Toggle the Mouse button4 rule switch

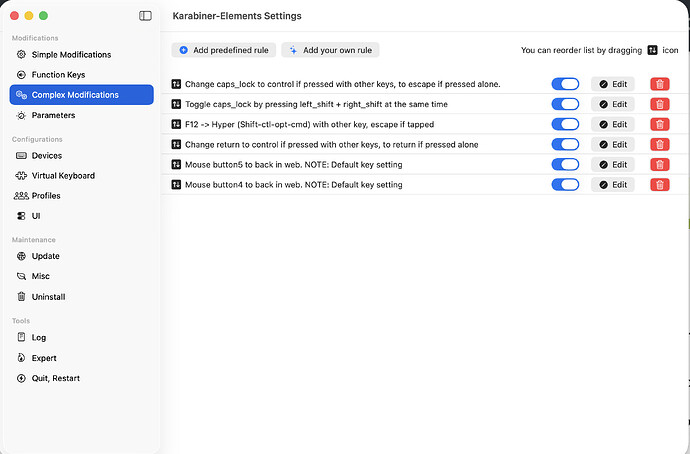click(565, 185)
